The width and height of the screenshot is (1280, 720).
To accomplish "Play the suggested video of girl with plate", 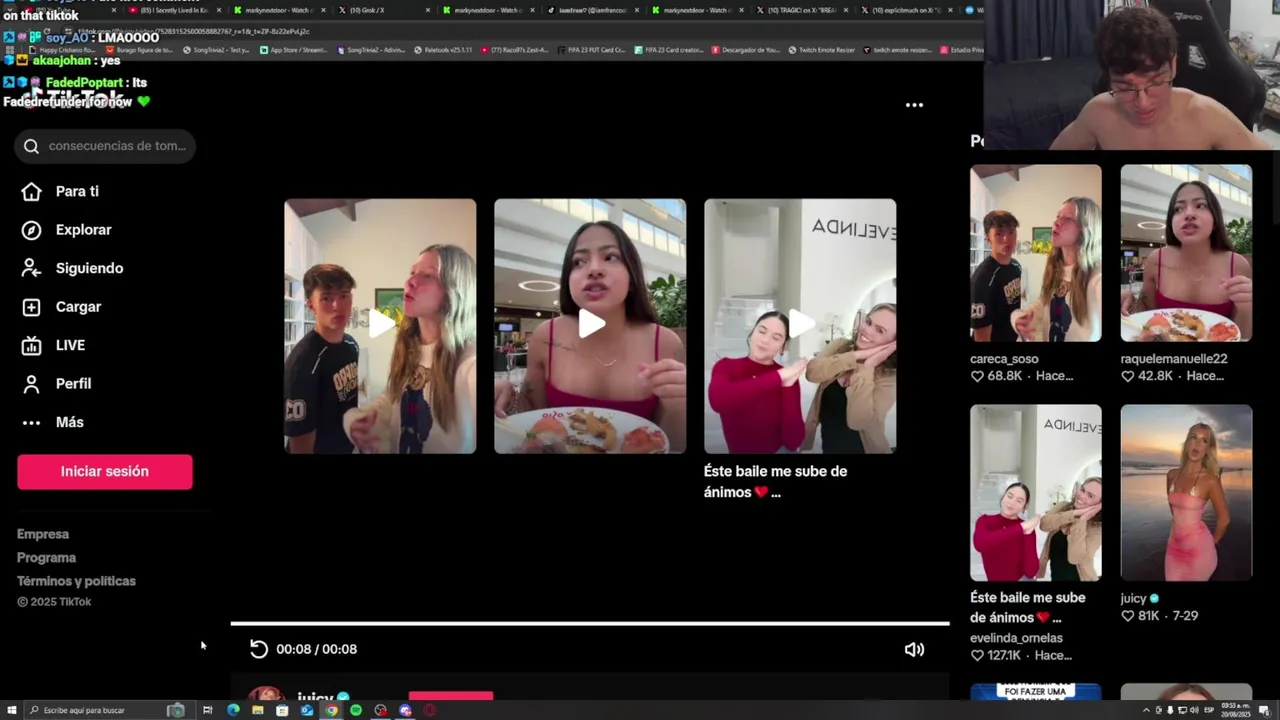I will pos(590,326).
